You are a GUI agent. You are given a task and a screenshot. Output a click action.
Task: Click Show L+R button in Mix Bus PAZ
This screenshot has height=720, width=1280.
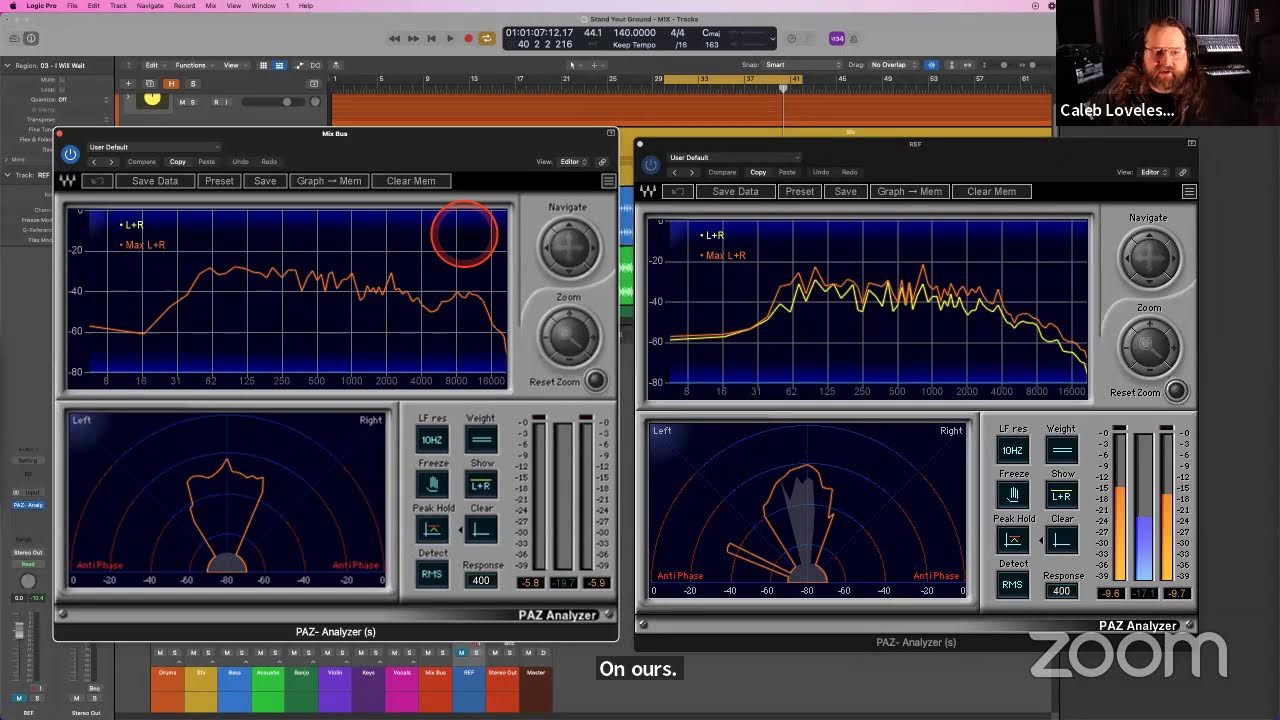coord(481,484)
